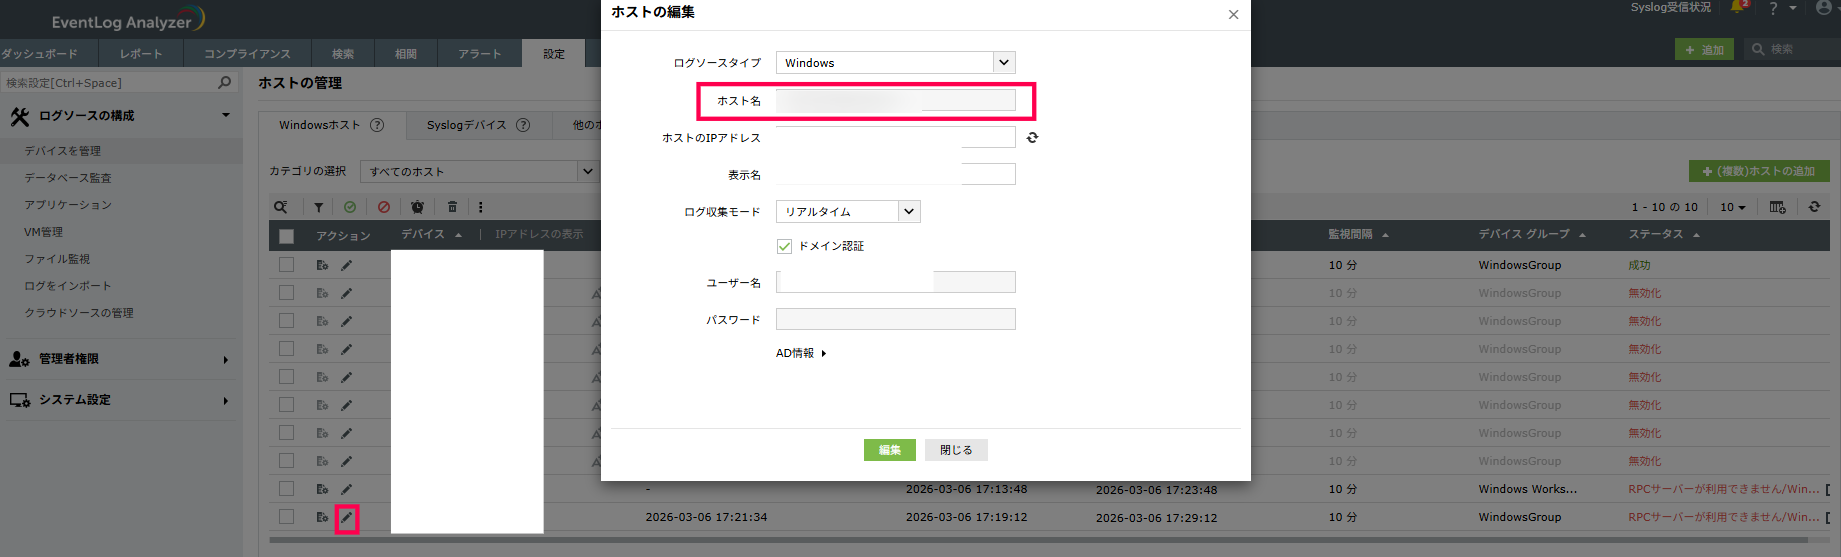
Task: Open the 相関 tab
Action: tap(406, 54)
